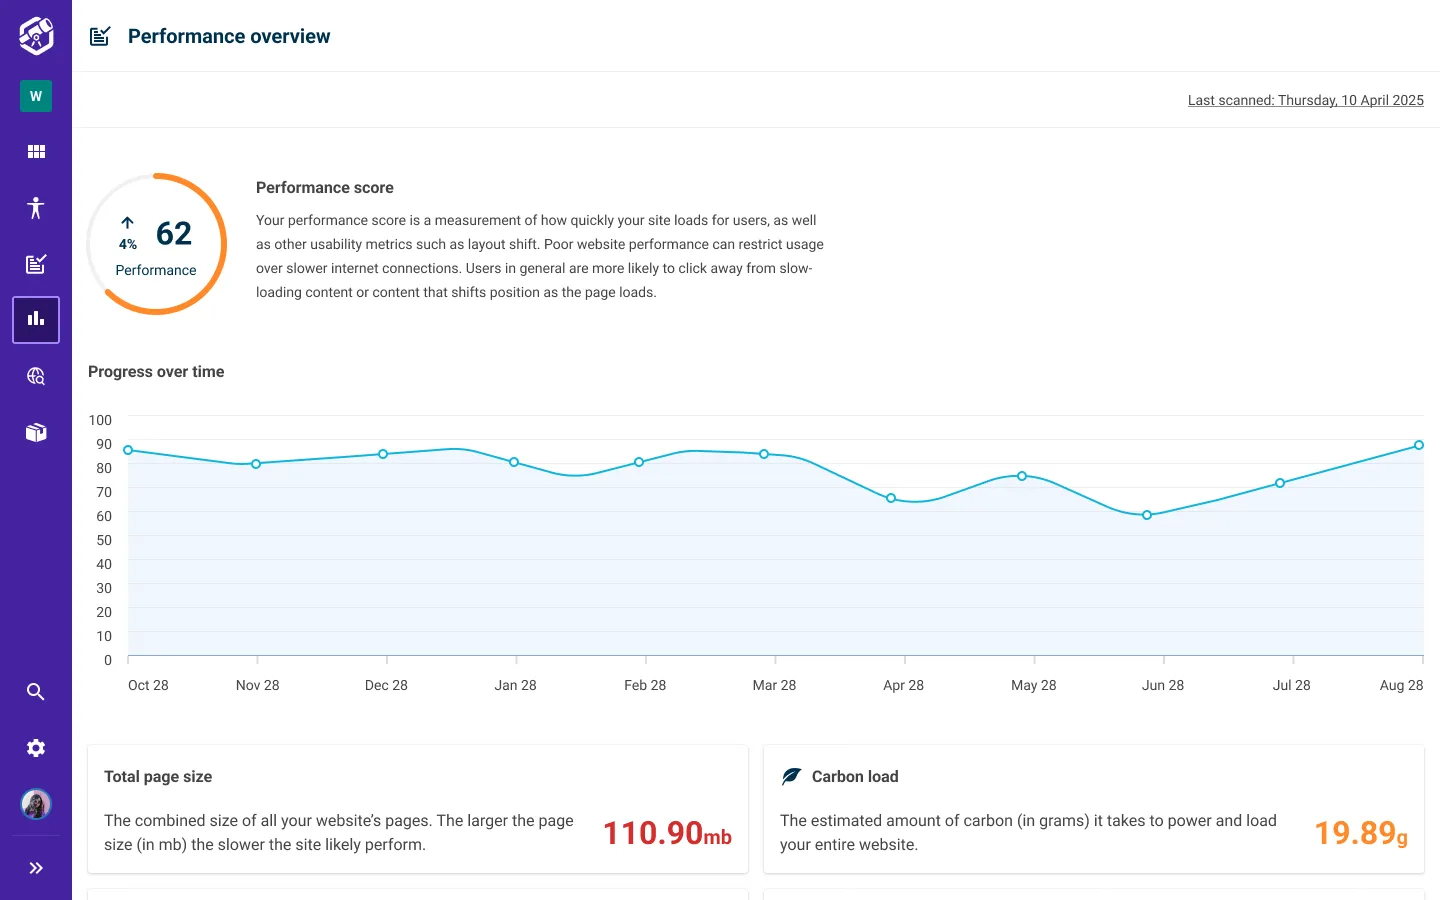Click the Silktide logo at the top
The image size is (1440, 900).
click(36, 35)
